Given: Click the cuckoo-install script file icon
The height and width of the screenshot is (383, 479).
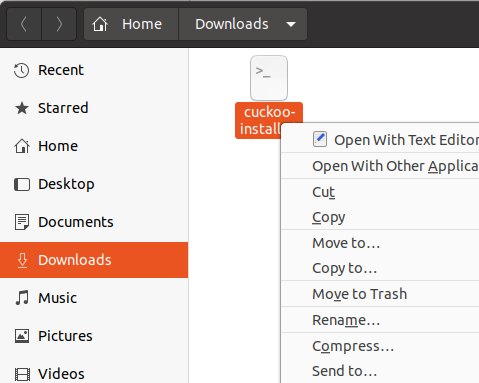Looking at the screenshot, I should click(269, 78).
